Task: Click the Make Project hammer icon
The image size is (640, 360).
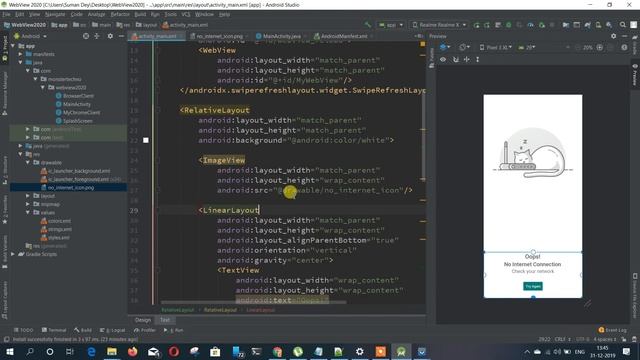Action: click(368, 25)
